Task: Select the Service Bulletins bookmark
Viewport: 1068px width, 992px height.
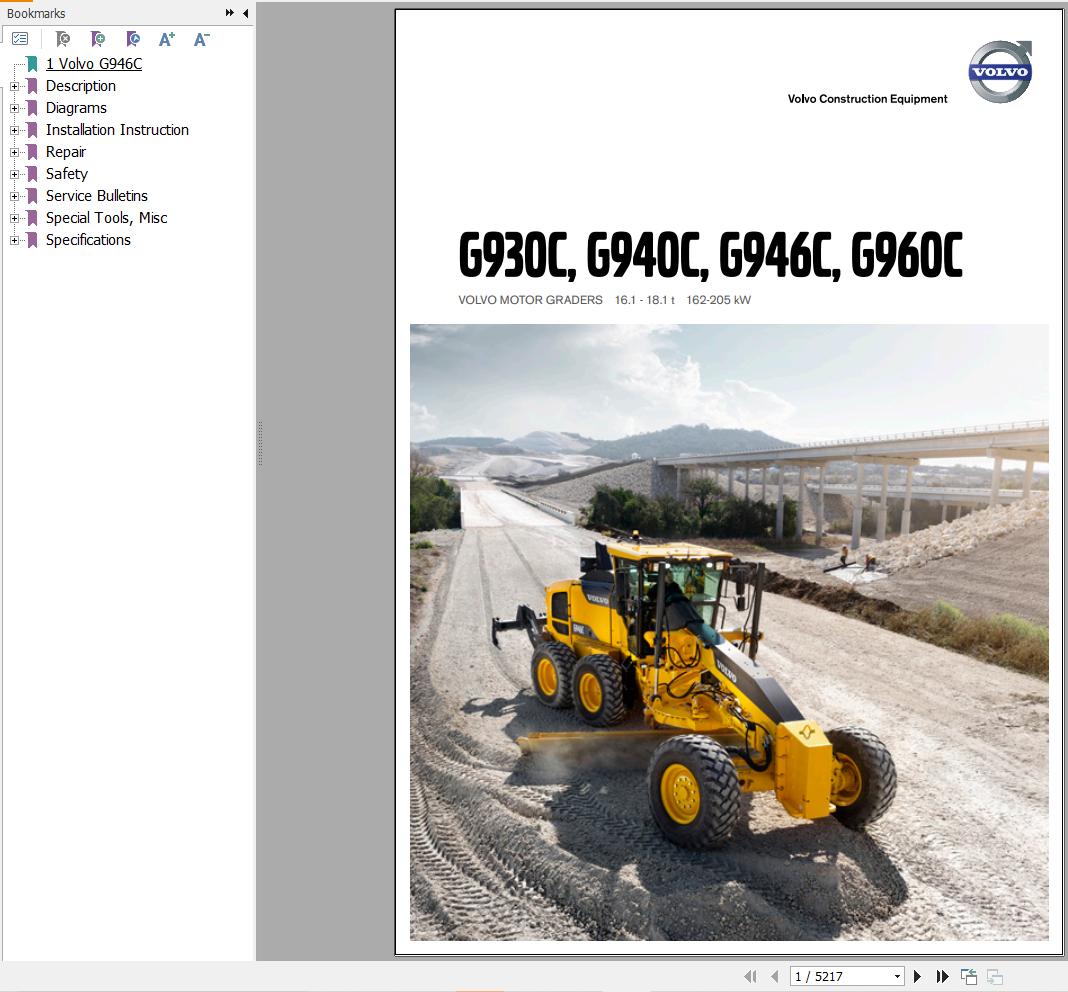Action: coord(97,196)
